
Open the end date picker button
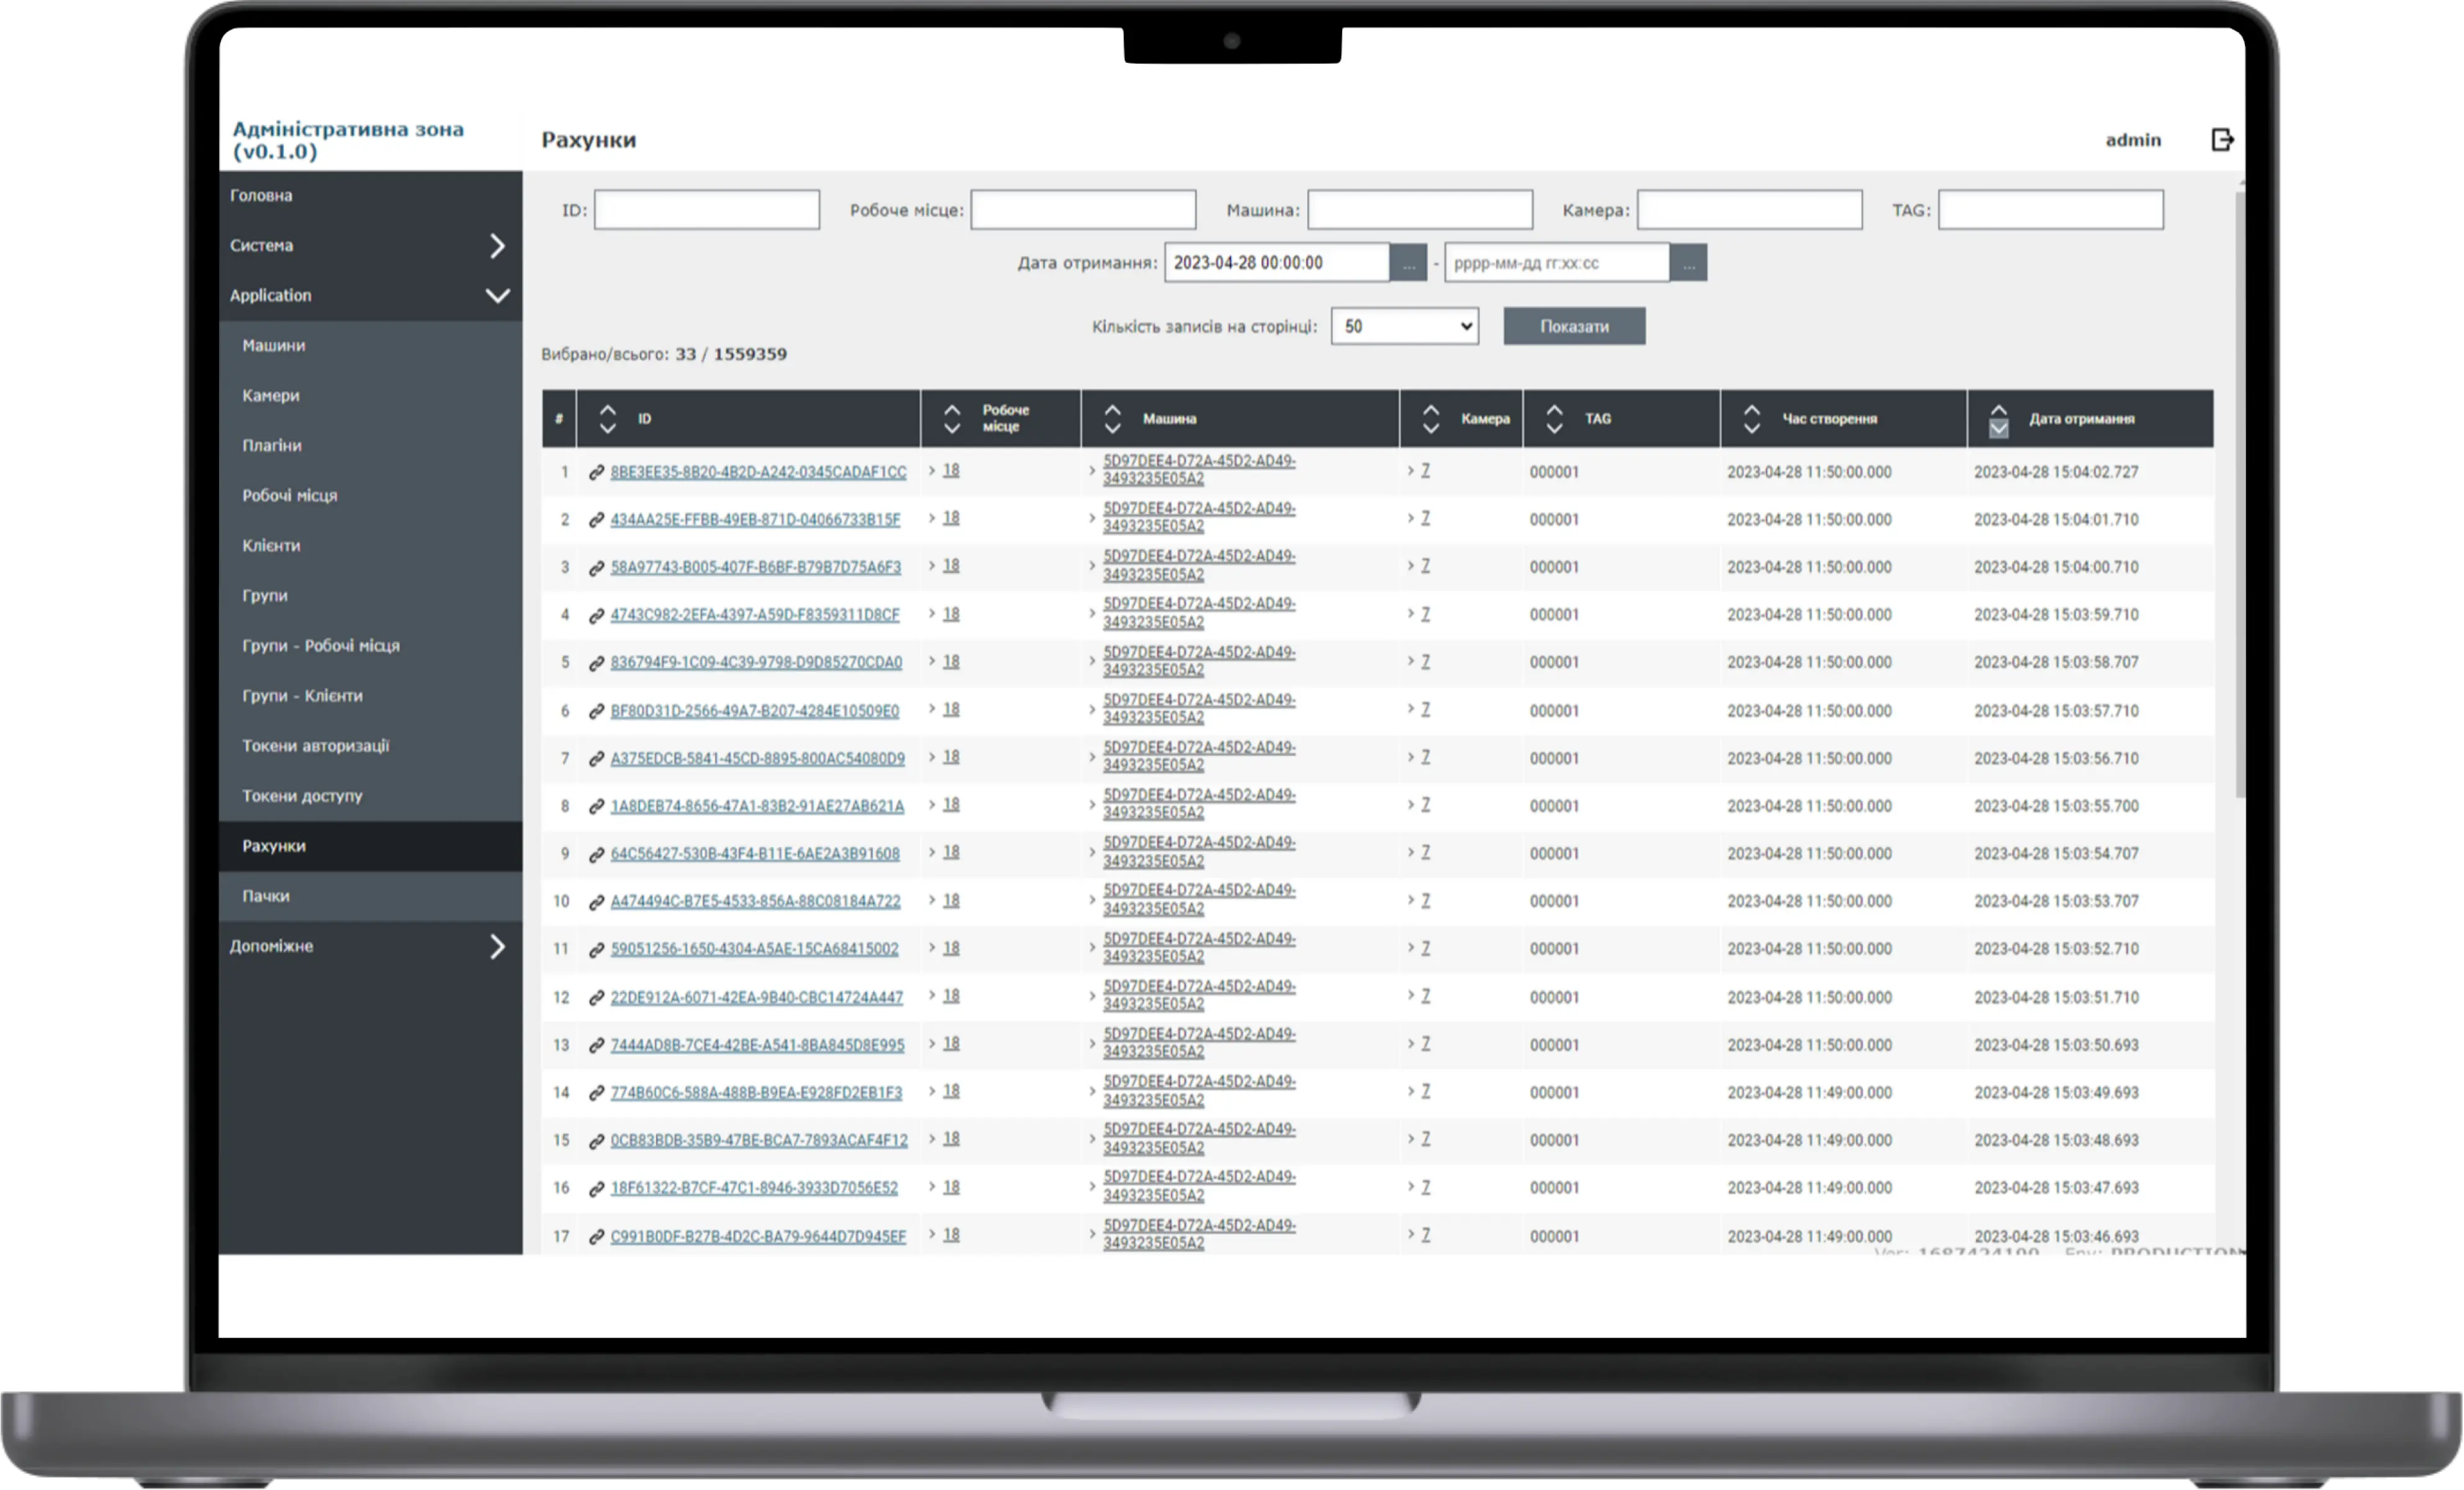1688,263
